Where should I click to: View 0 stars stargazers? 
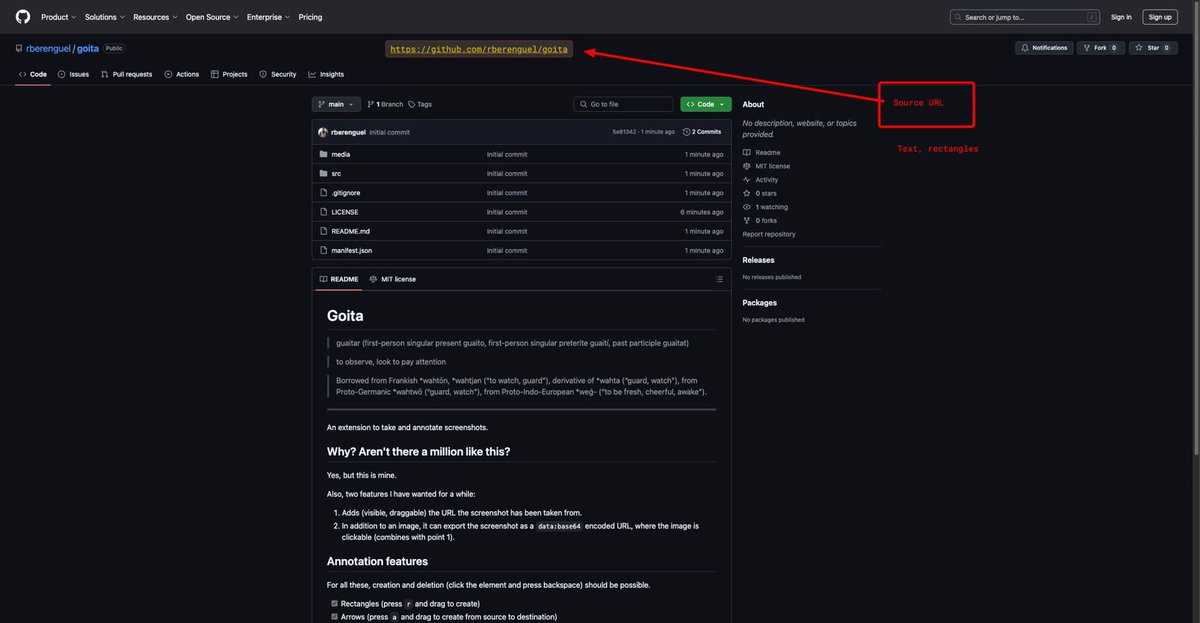[759, 193]
